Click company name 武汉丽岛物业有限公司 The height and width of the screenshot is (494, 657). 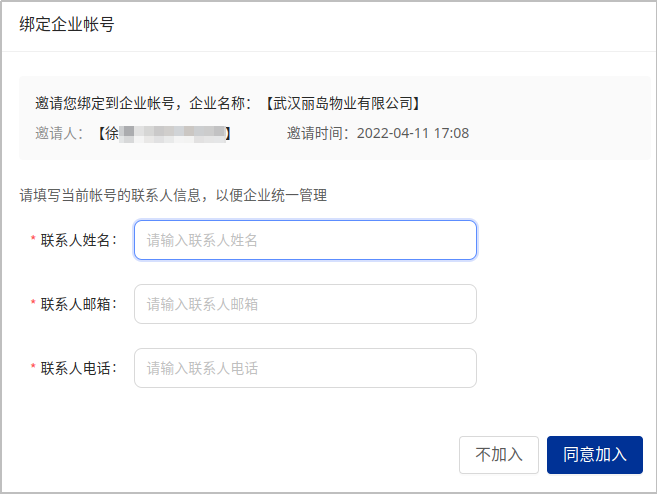(x=343, y=103)
